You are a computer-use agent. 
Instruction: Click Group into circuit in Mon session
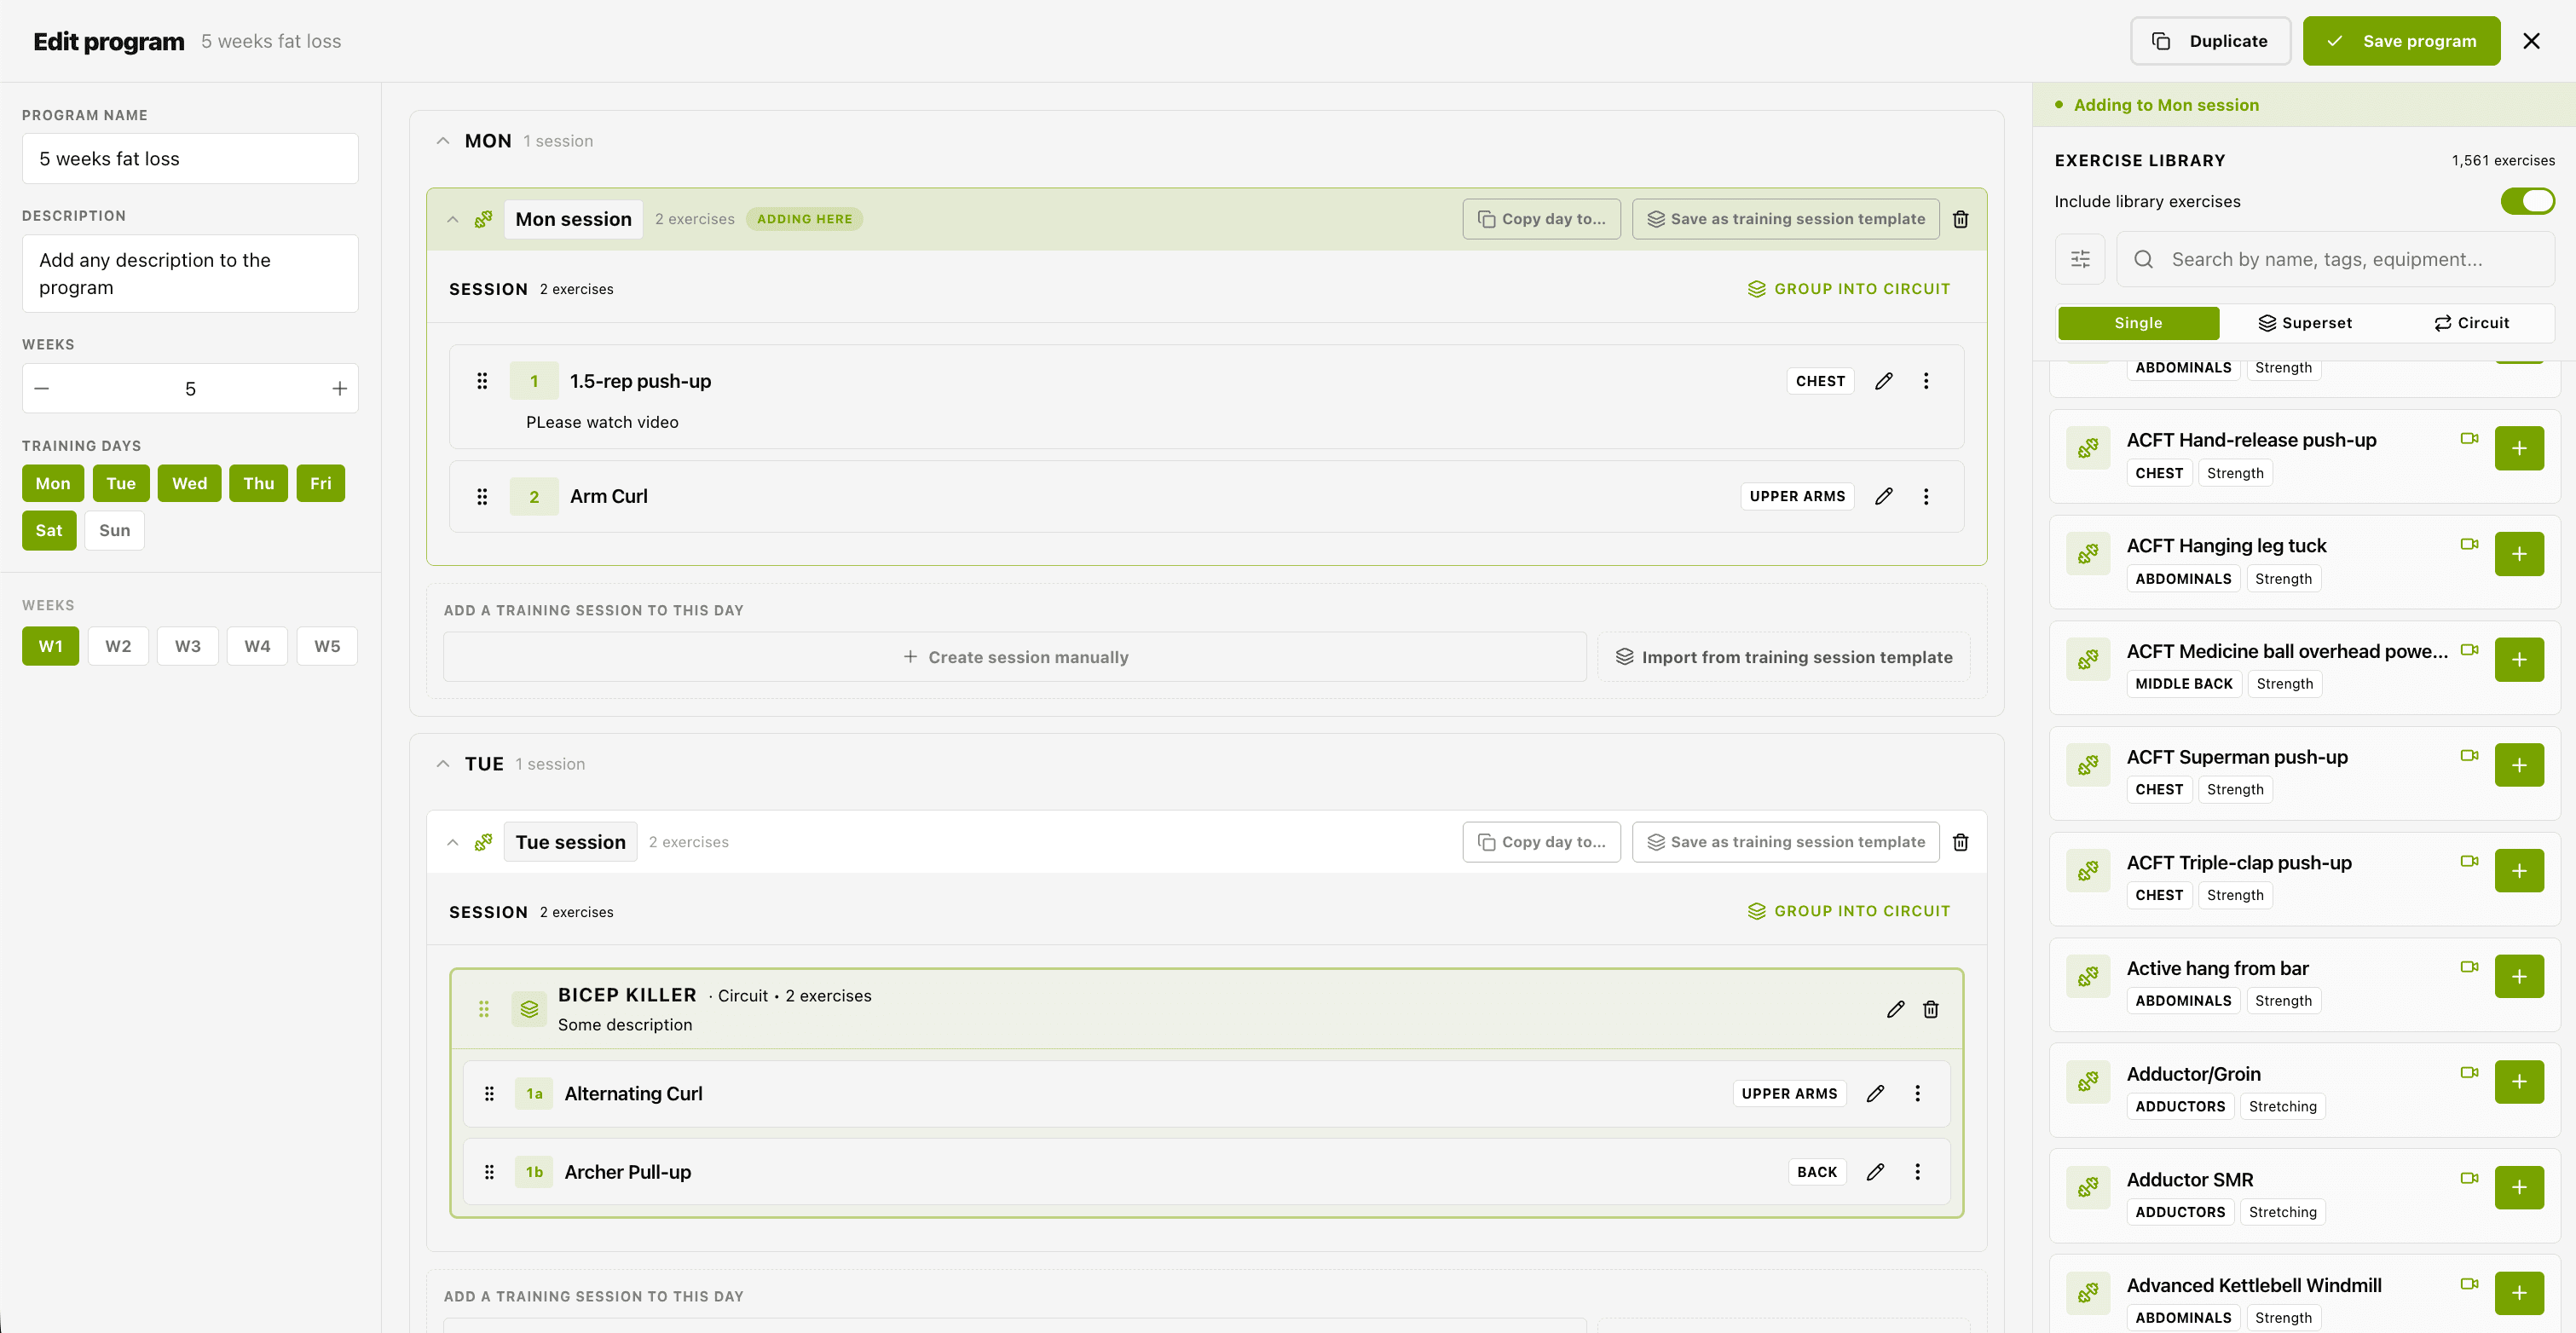pyautogui.click(x=1848, y=289)
